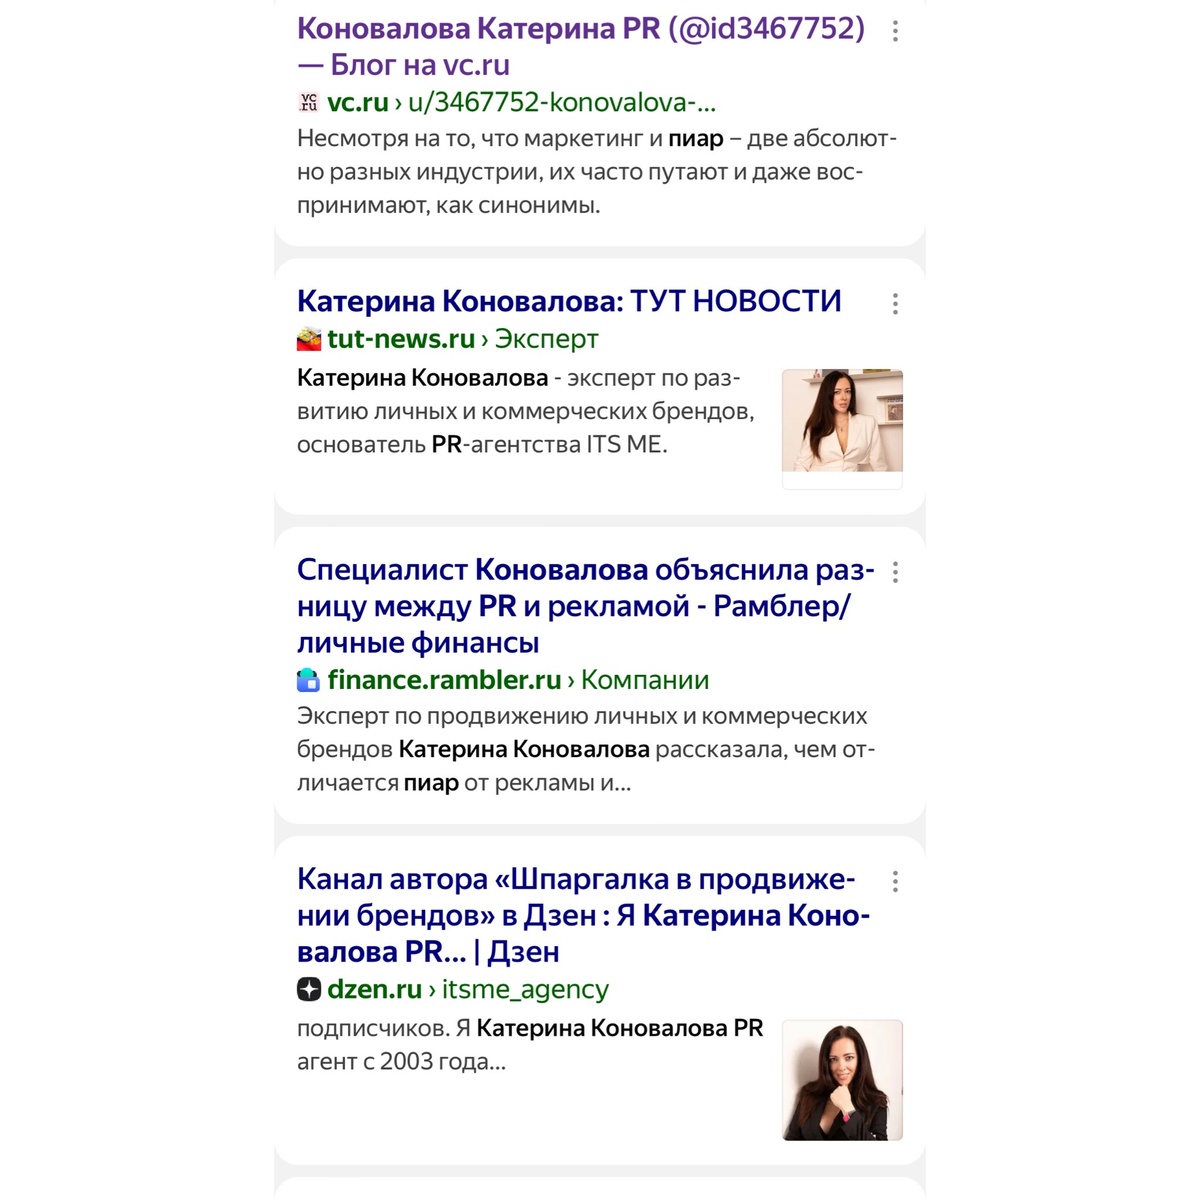Click the finance.rambler.ru favicon
Viewport: 1200px width, 1200px height.
pyautogui.click(x=308, y=680)
